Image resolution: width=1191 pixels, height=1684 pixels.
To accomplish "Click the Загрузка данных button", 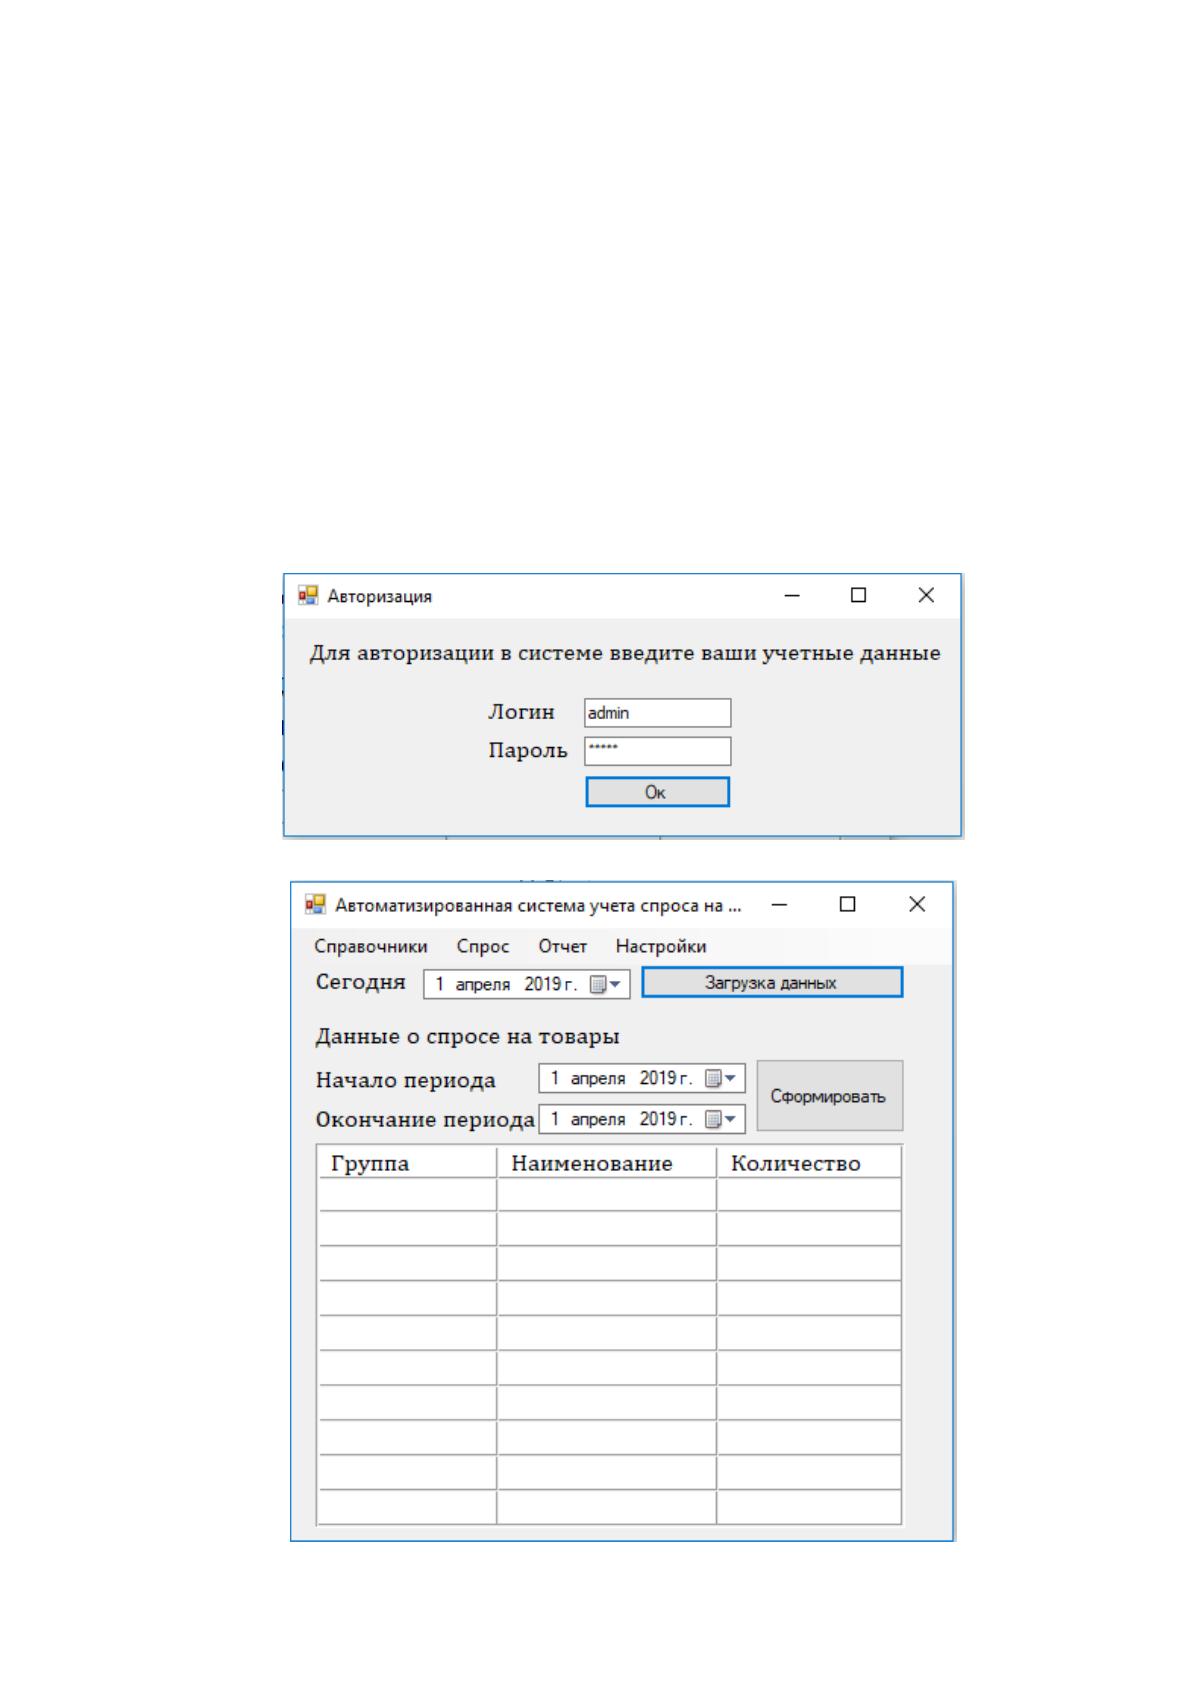I will (x=772, y=983).
